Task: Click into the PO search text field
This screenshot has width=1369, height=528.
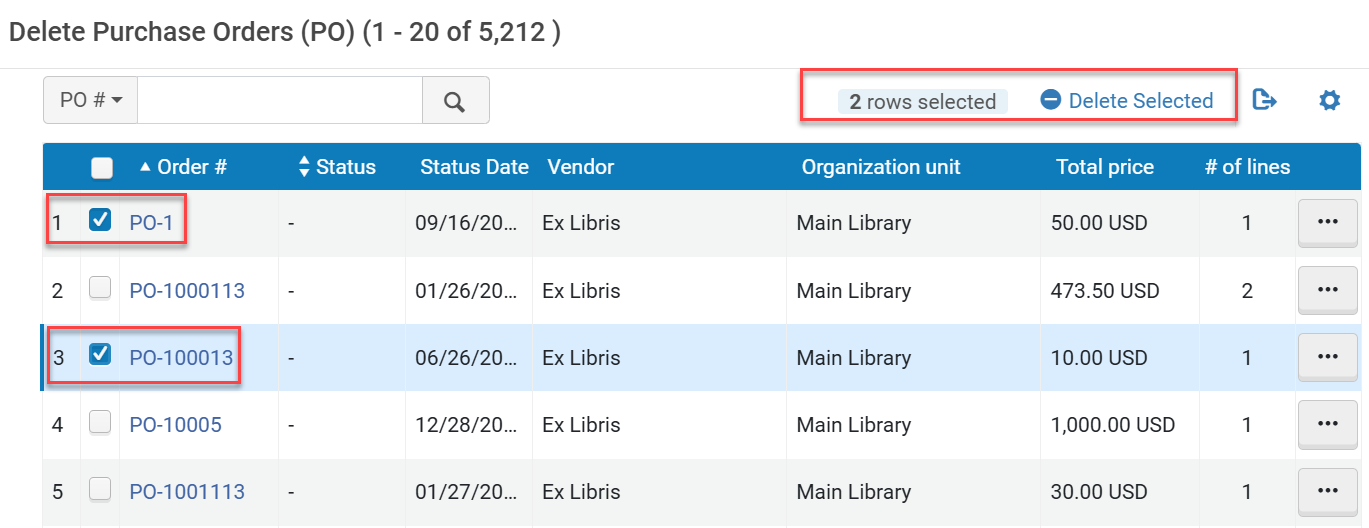Action: [x=280, y=100]
